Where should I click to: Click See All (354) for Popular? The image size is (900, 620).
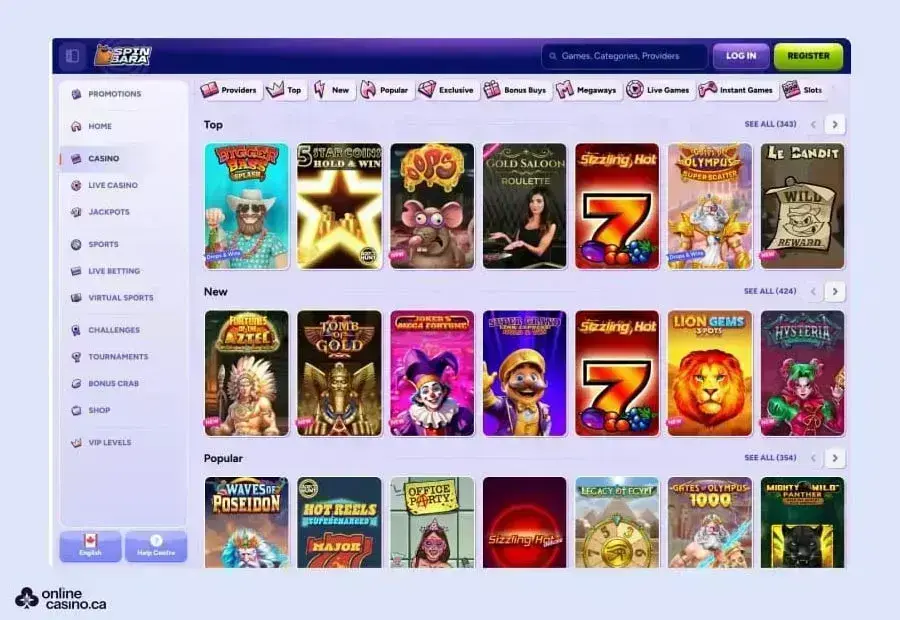tap(770, 458)
